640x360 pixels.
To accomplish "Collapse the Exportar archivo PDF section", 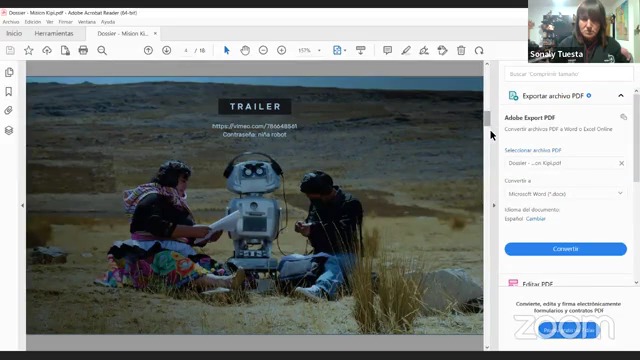I will [x=621, y=96].
